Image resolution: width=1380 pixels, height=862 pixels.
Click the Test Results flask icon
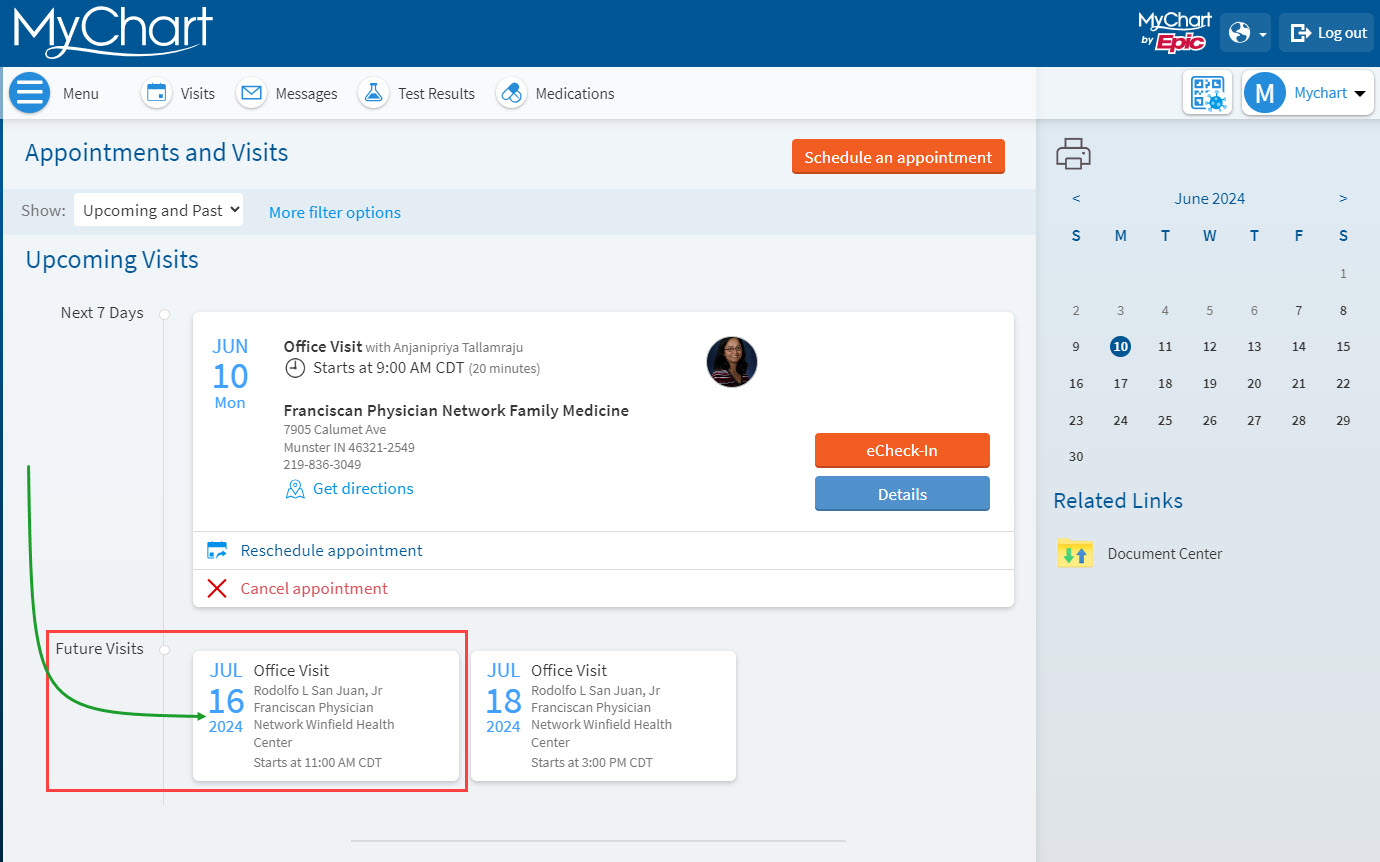click(373, 93)
